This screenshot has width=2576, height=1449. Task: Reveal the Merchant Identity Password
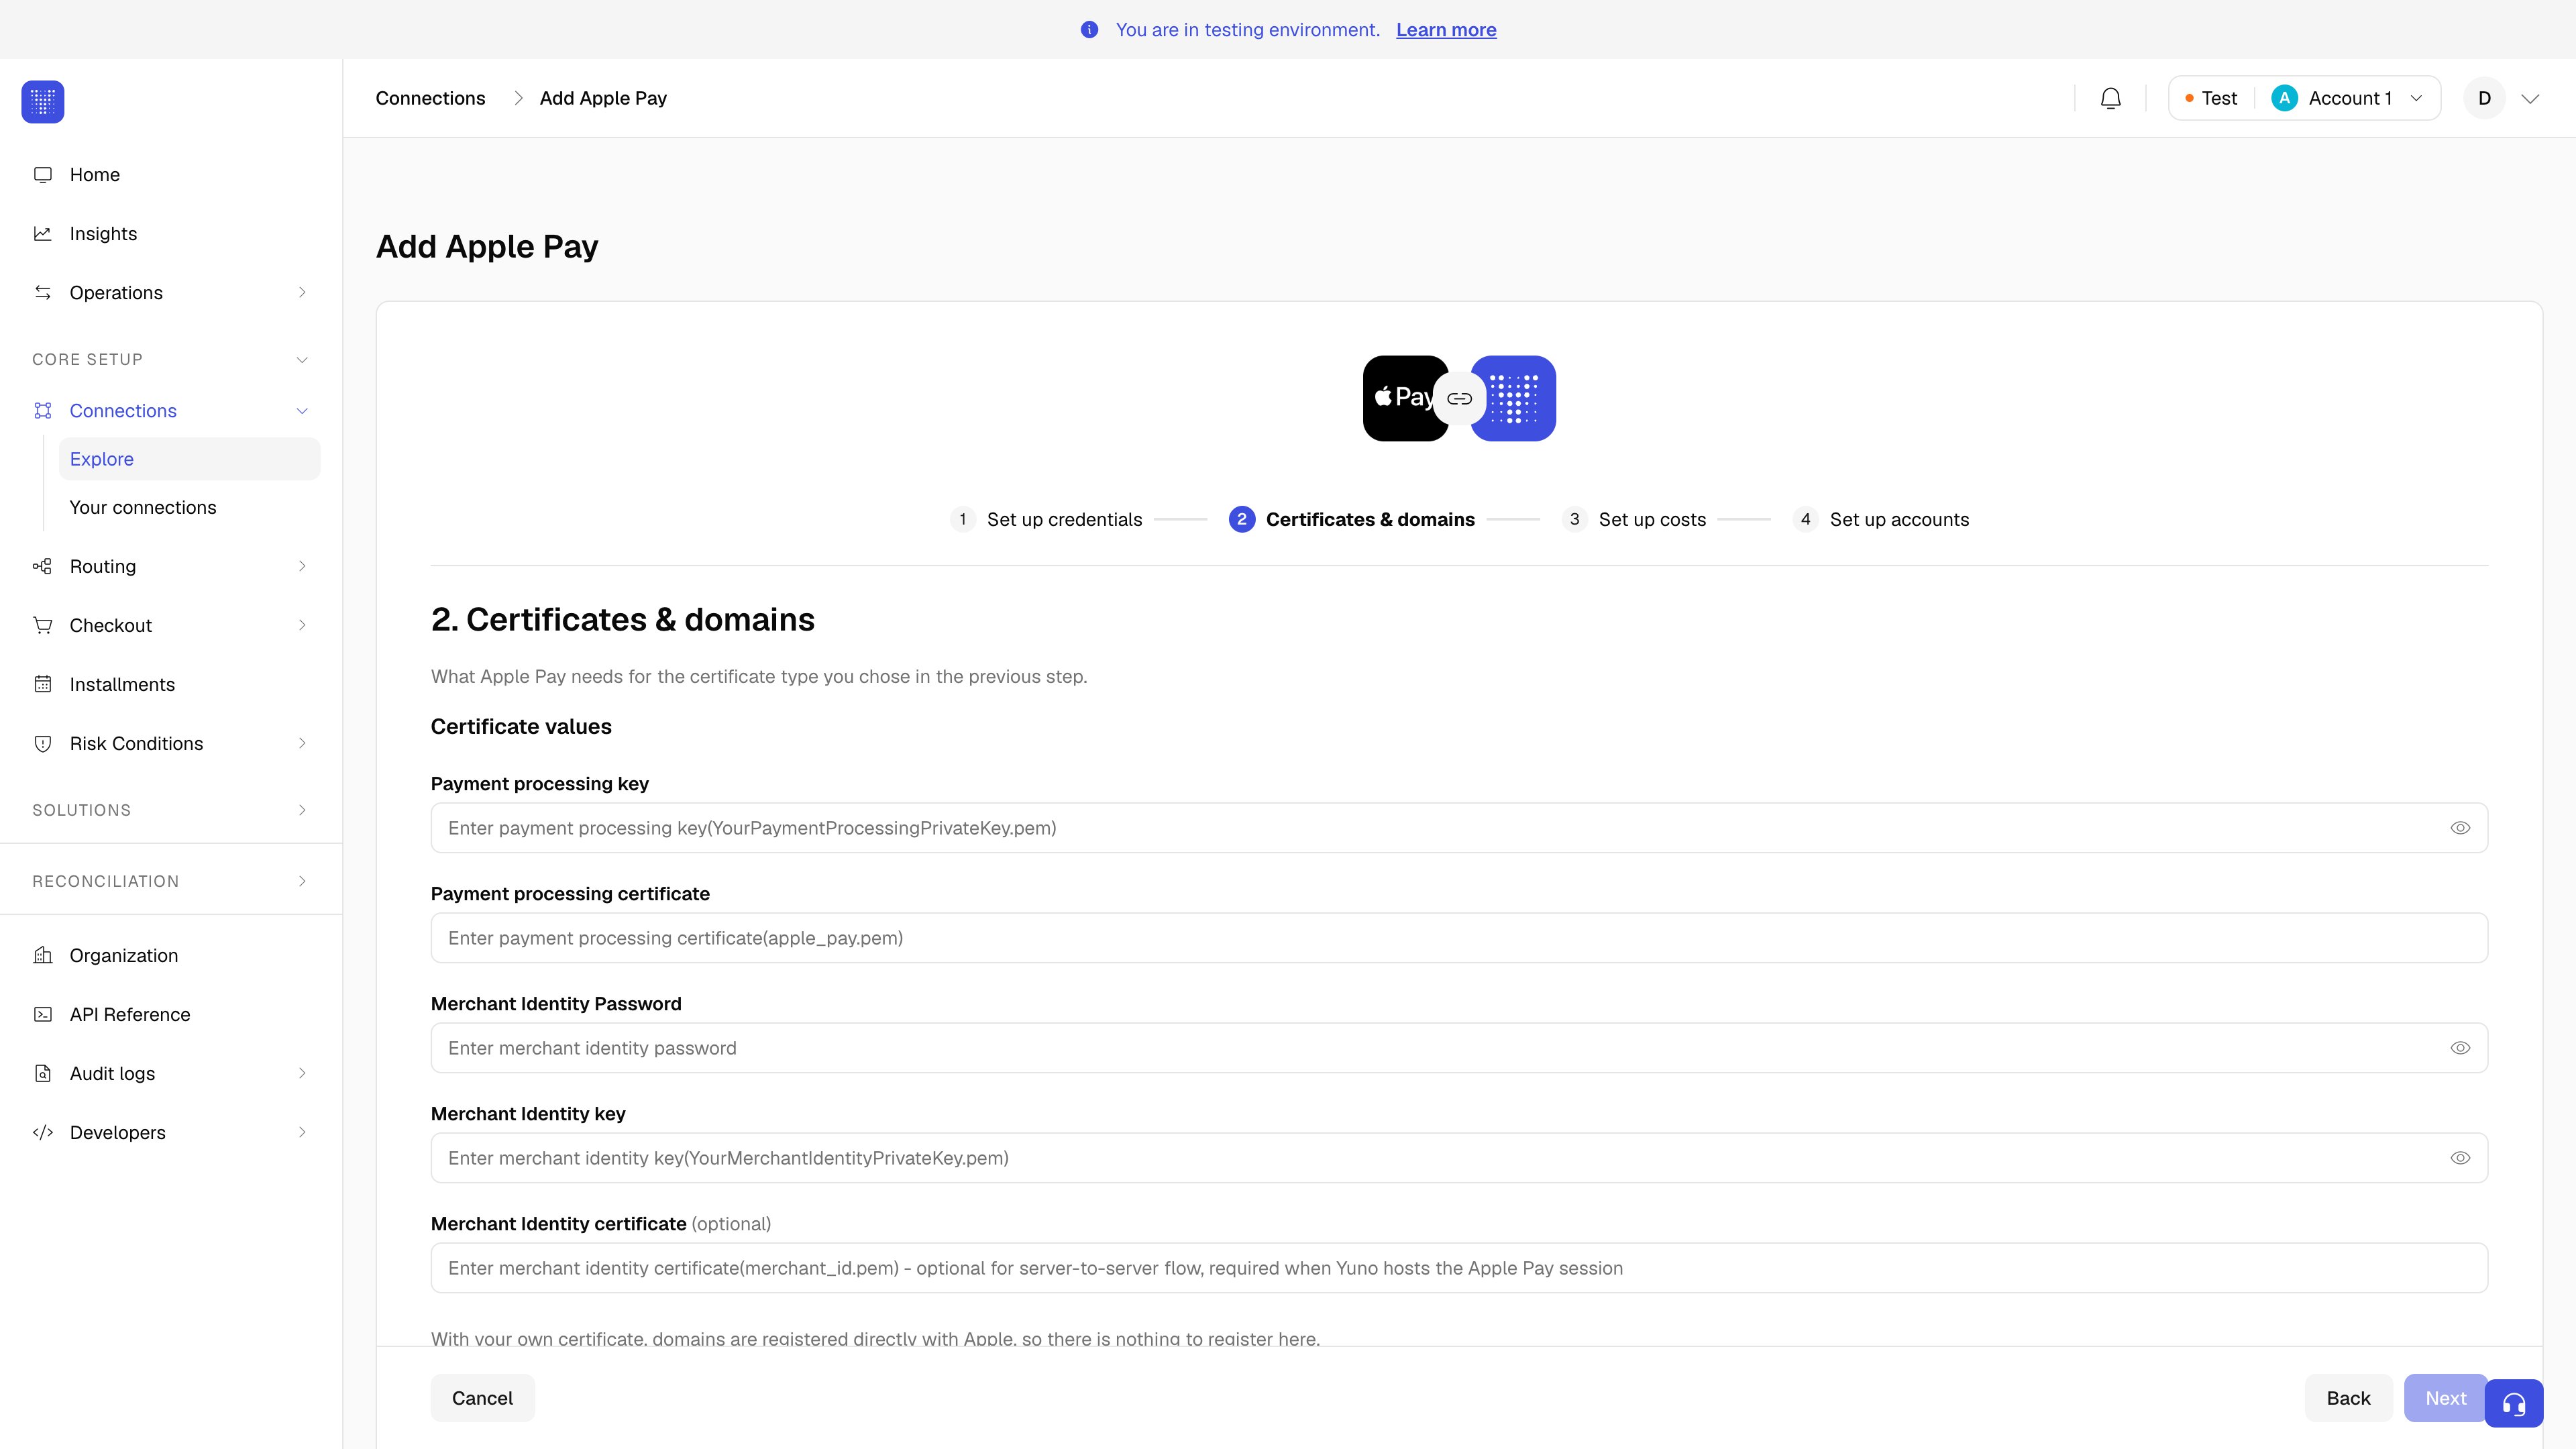pyautogui.click(x=2460, y=1048)
